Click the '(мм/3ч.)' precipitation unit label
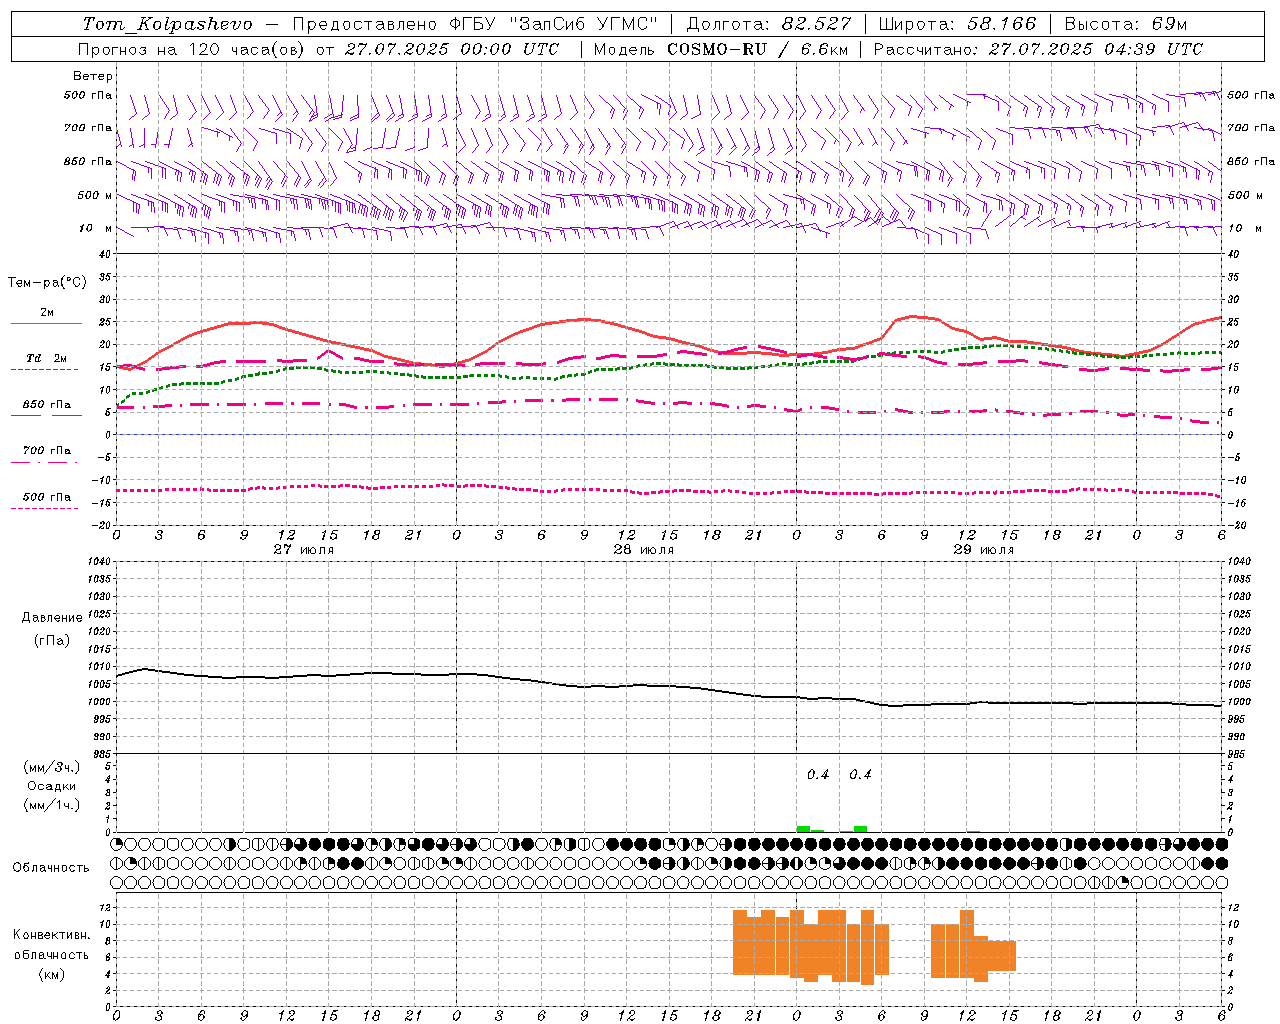1280x1024 pixels. [52, 768]
